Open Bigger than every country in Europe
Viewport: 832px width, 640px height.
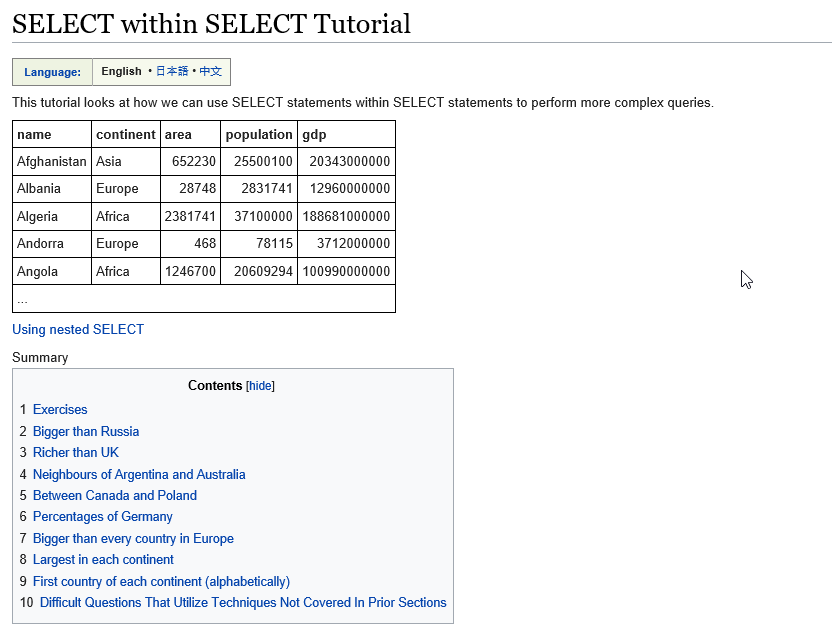click(x=133, y=538)
